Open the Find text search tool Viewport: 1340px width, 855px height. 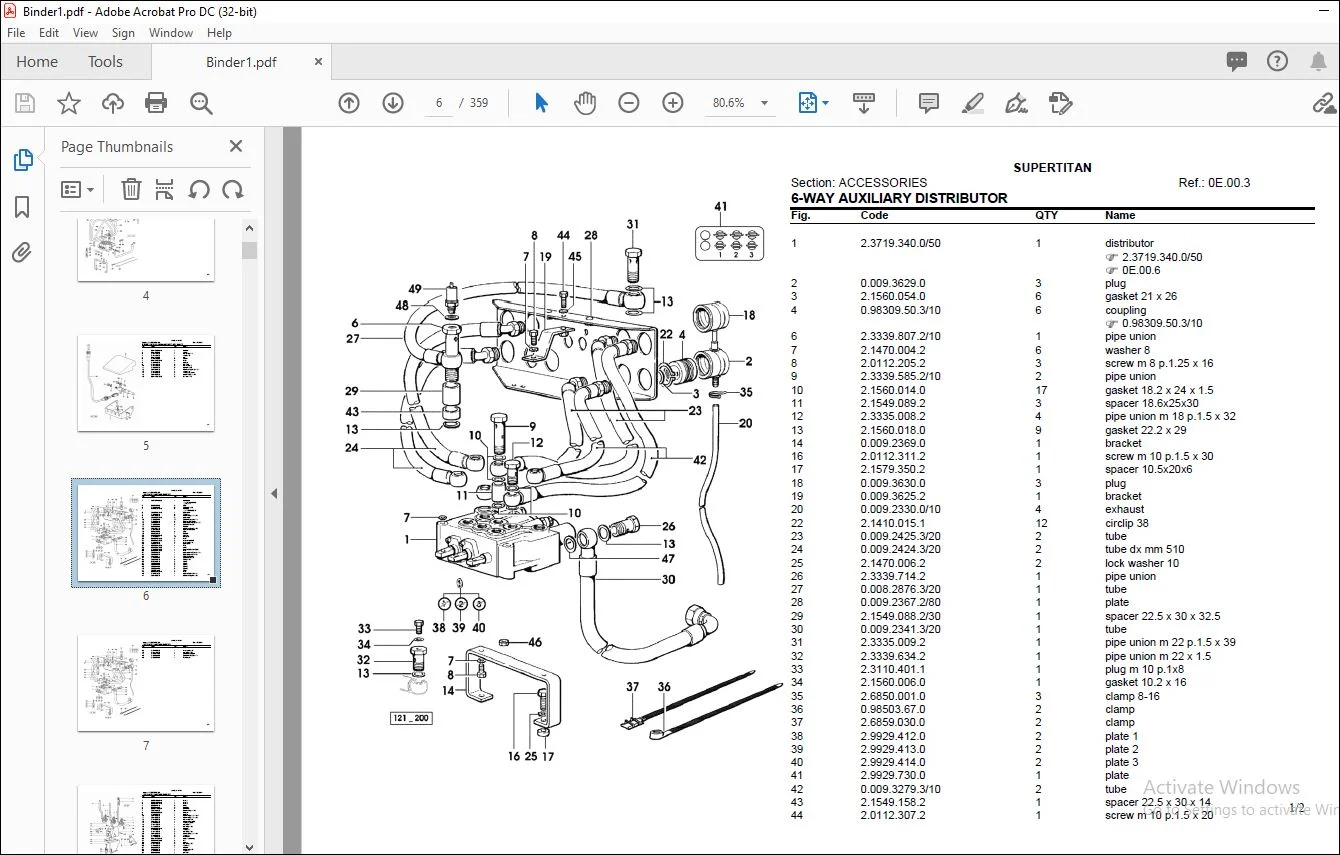tap(201, 103)
